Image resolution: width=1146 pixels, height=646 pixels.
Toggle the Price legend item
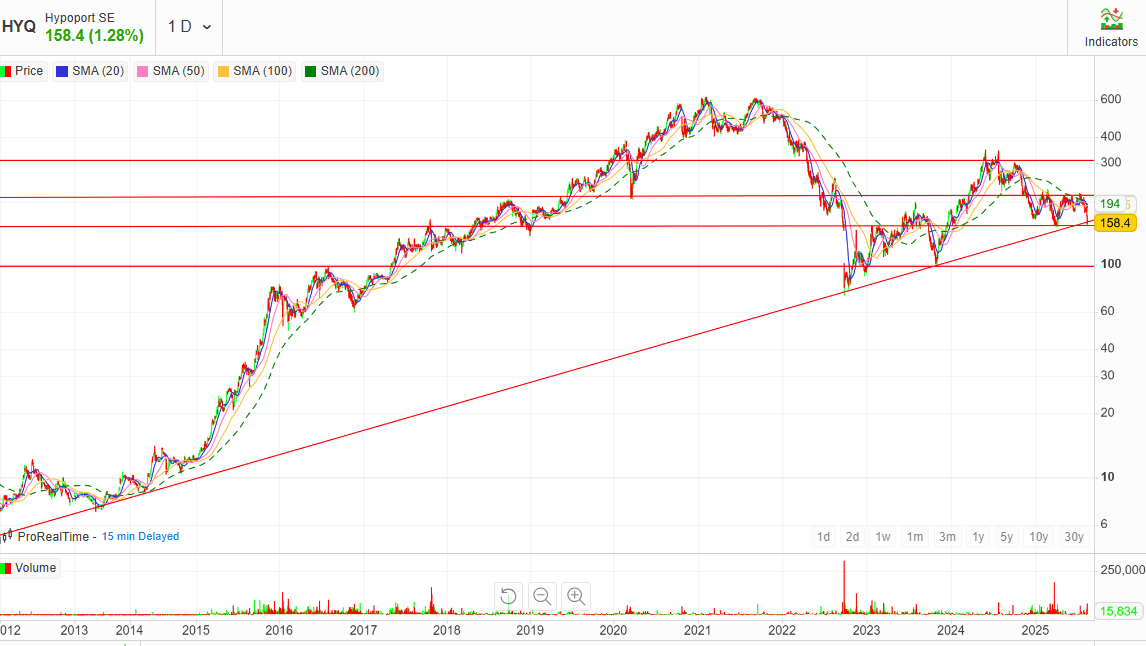click(24, 71)
